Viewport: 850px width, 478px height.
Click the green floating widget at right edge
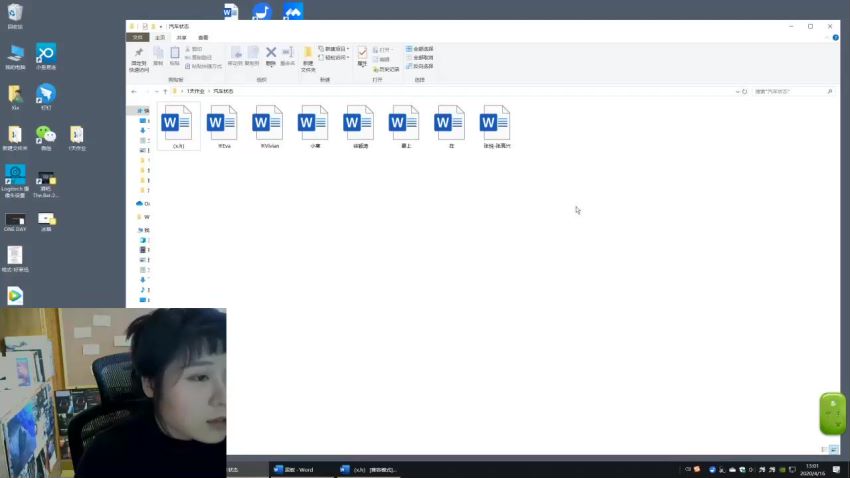833,414
